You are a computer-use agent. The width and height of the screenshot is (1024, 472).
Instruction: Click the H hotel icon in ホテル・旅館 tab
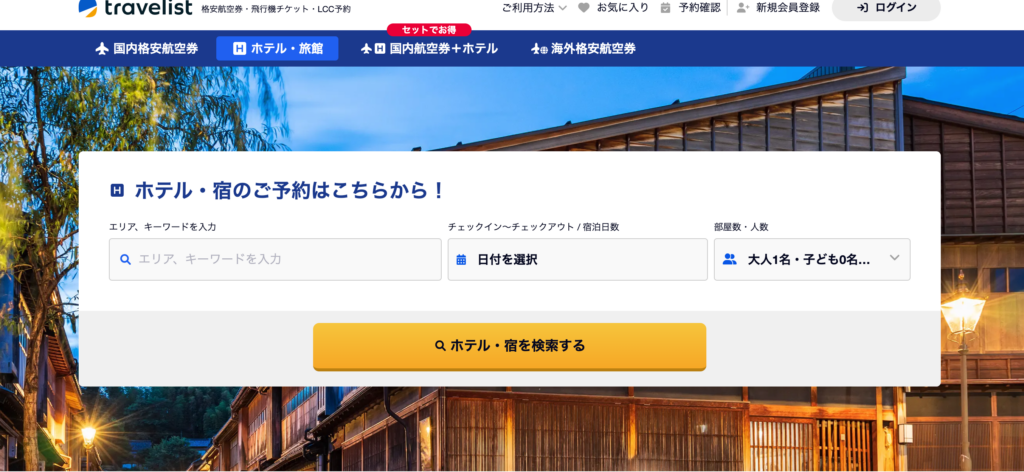point(239,48)
